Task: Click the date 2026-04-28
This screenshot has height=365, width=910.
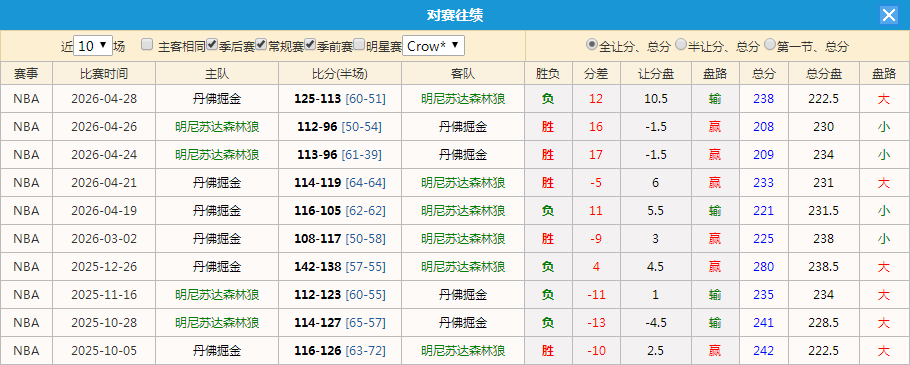Action: click(x=104, y=99)
